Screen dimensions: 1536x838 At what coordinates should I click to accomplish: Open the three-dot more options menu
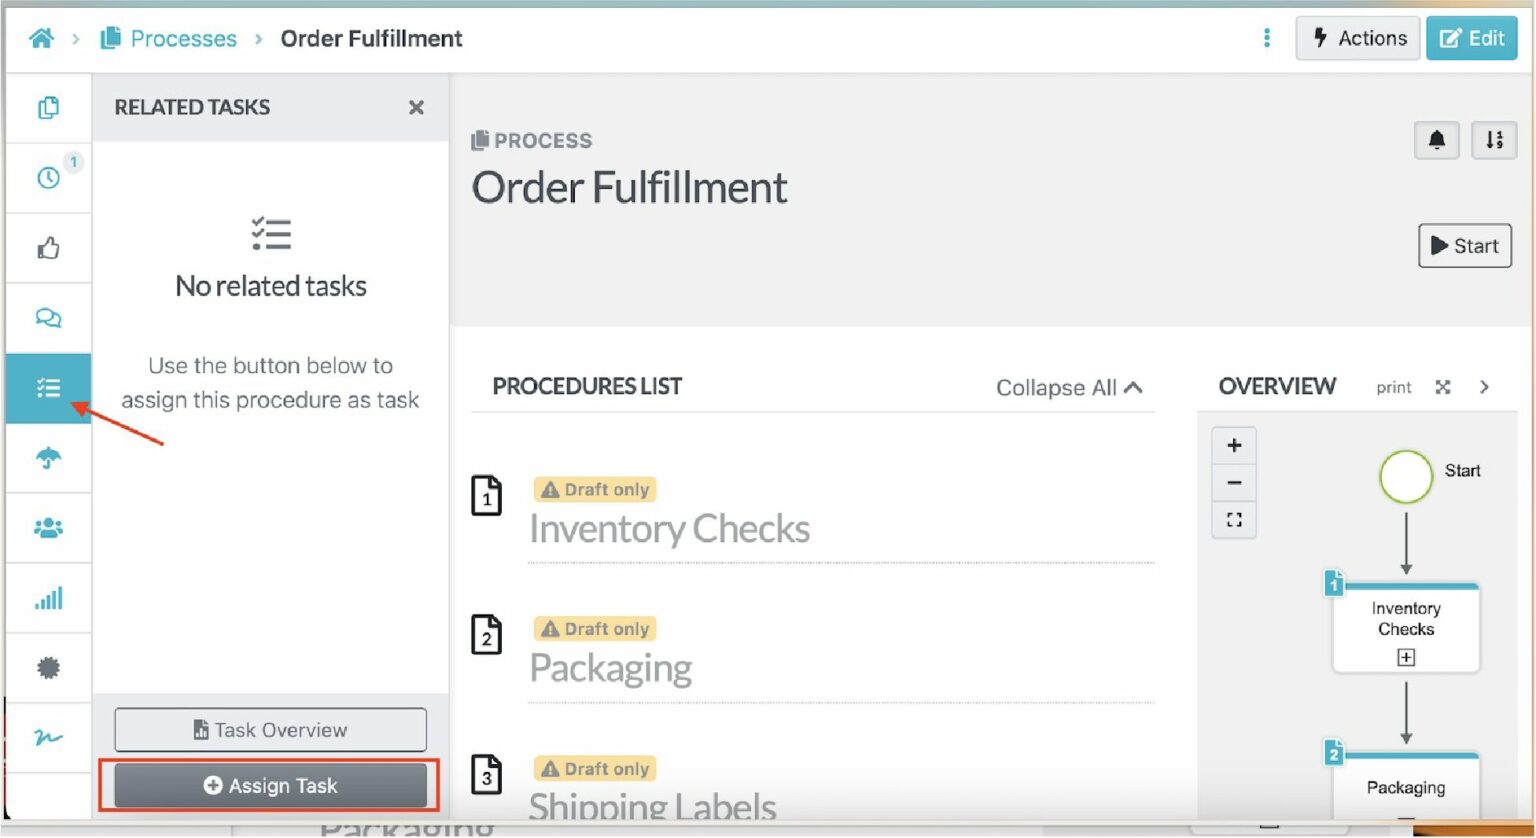coord(1267,38)
